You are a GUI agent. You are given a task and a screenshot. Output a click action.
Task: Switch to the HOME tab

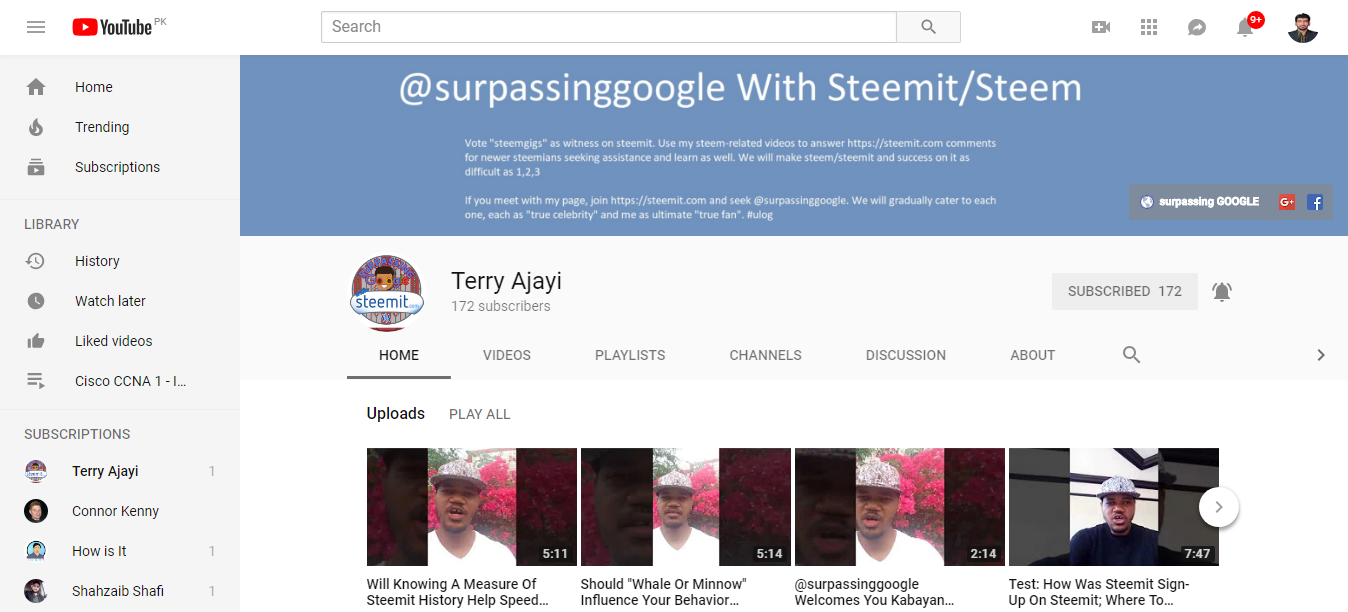(399, 355)
